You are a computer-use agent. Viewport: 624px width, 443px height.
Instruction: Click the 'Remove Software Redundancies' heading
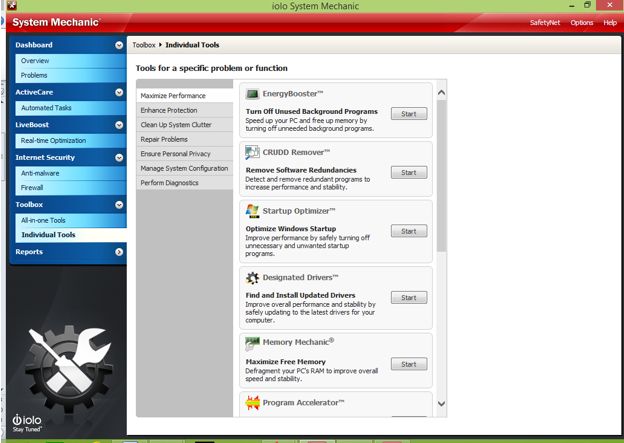301,170
